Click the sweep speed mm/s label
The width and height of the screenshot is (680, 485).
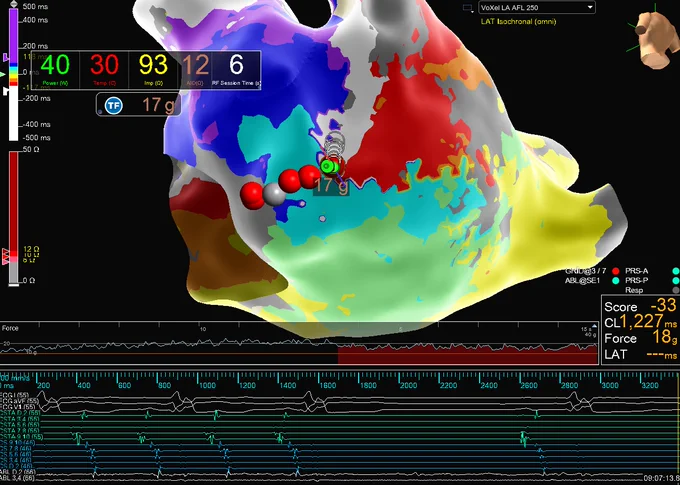[15, 378]
